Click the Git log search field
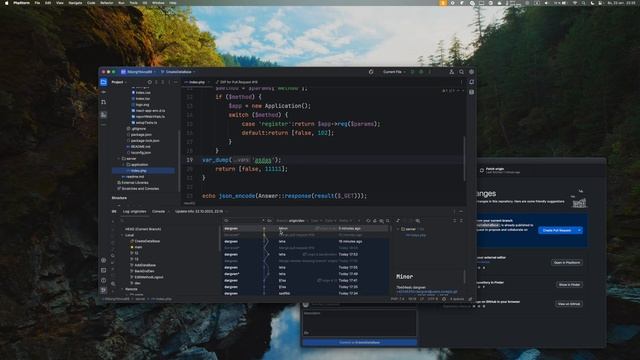This screenshot has height=360, width=640. click(x=245, y=221)
